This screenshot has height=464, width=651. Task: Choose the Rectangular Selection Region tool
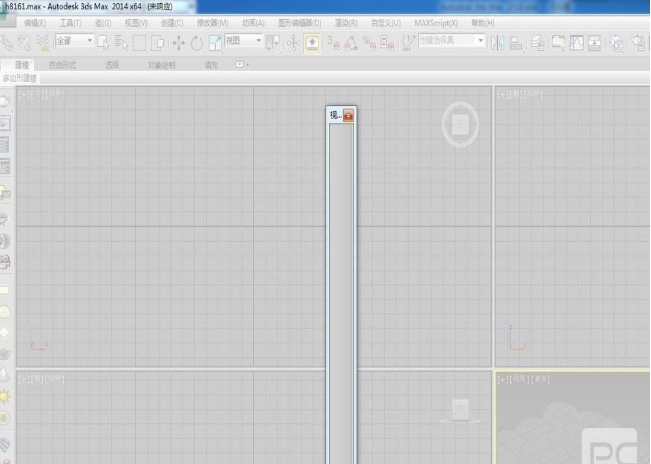[x=139, y=43]
